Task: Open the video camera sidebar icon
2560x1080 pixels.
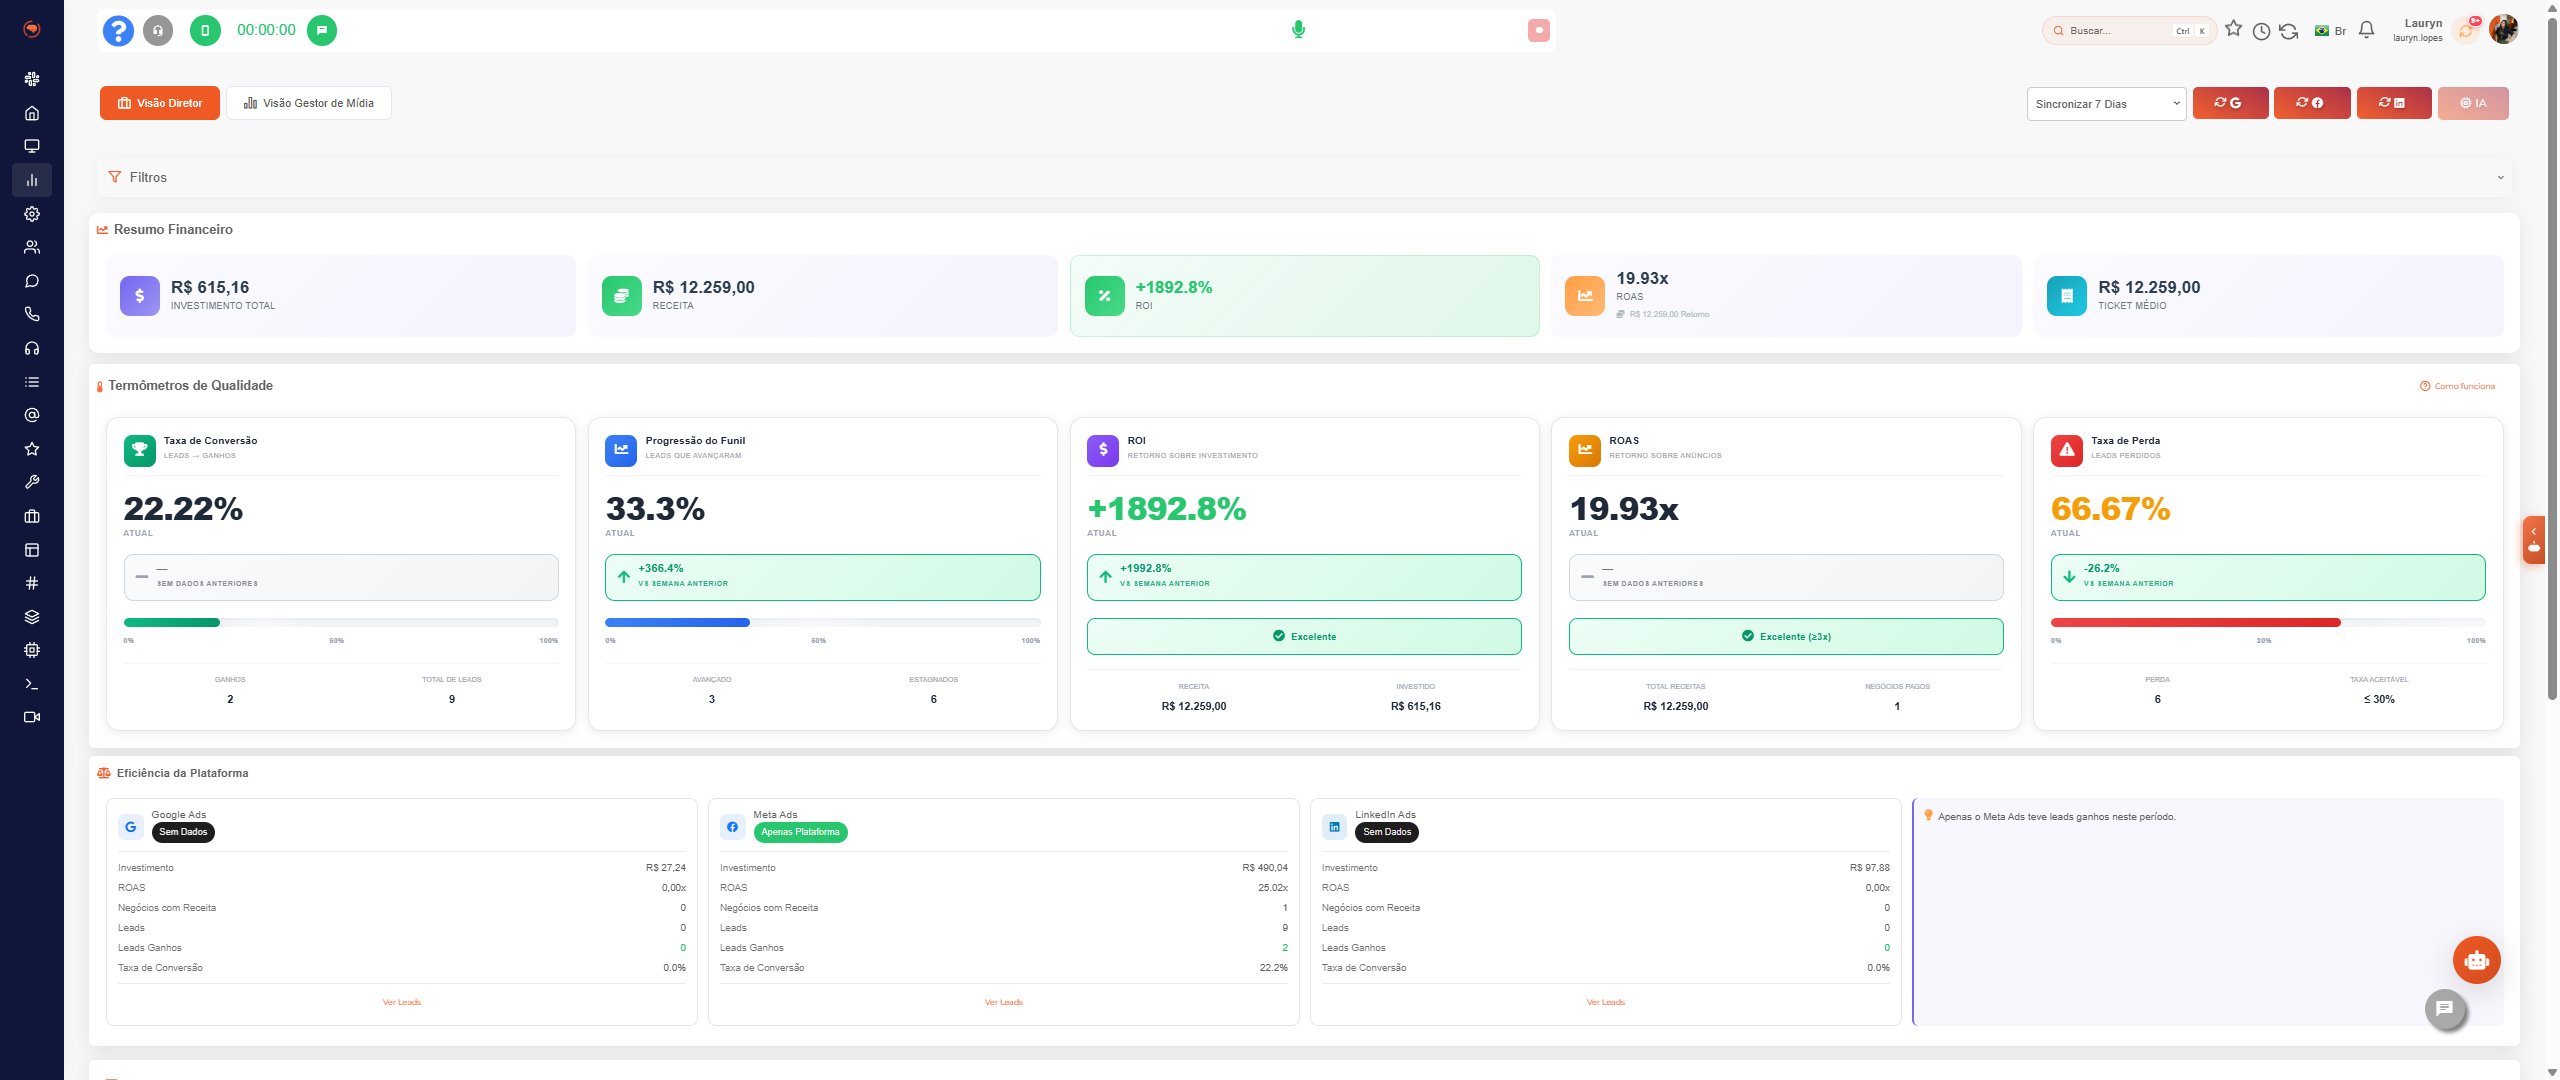Action: [32, 717]
